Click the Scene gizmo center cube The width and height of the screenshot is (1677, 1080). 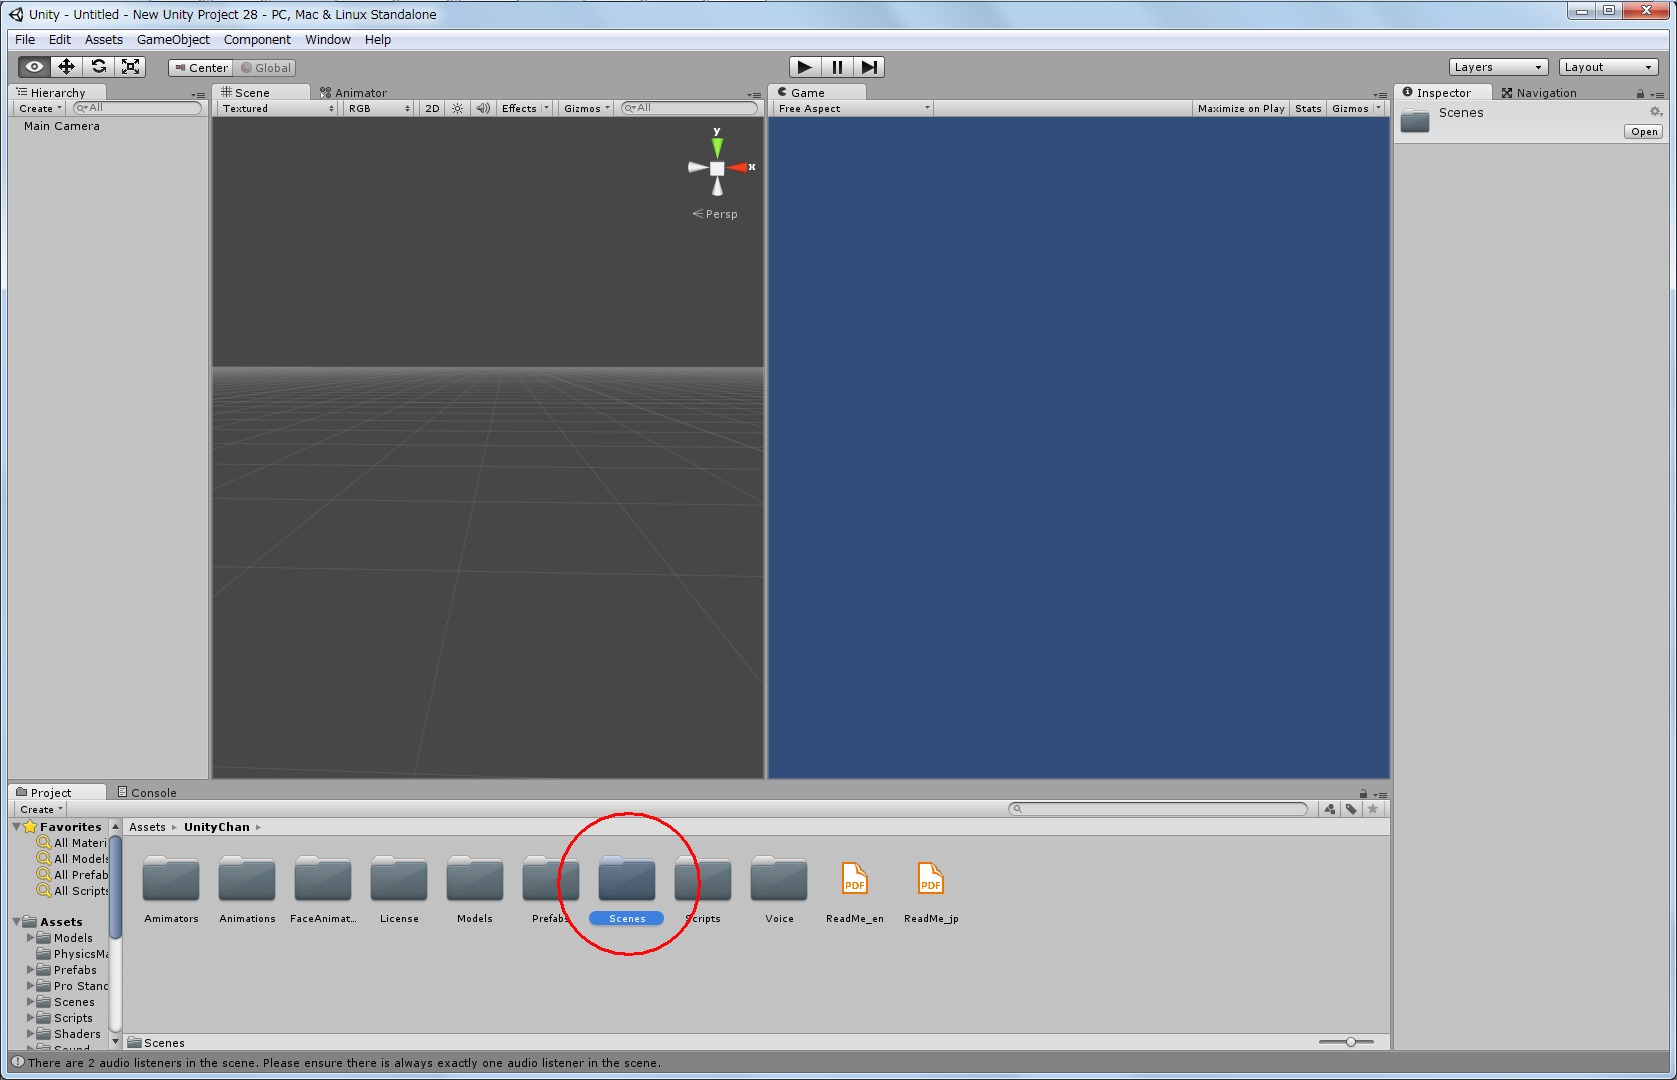tap(717, 168)
